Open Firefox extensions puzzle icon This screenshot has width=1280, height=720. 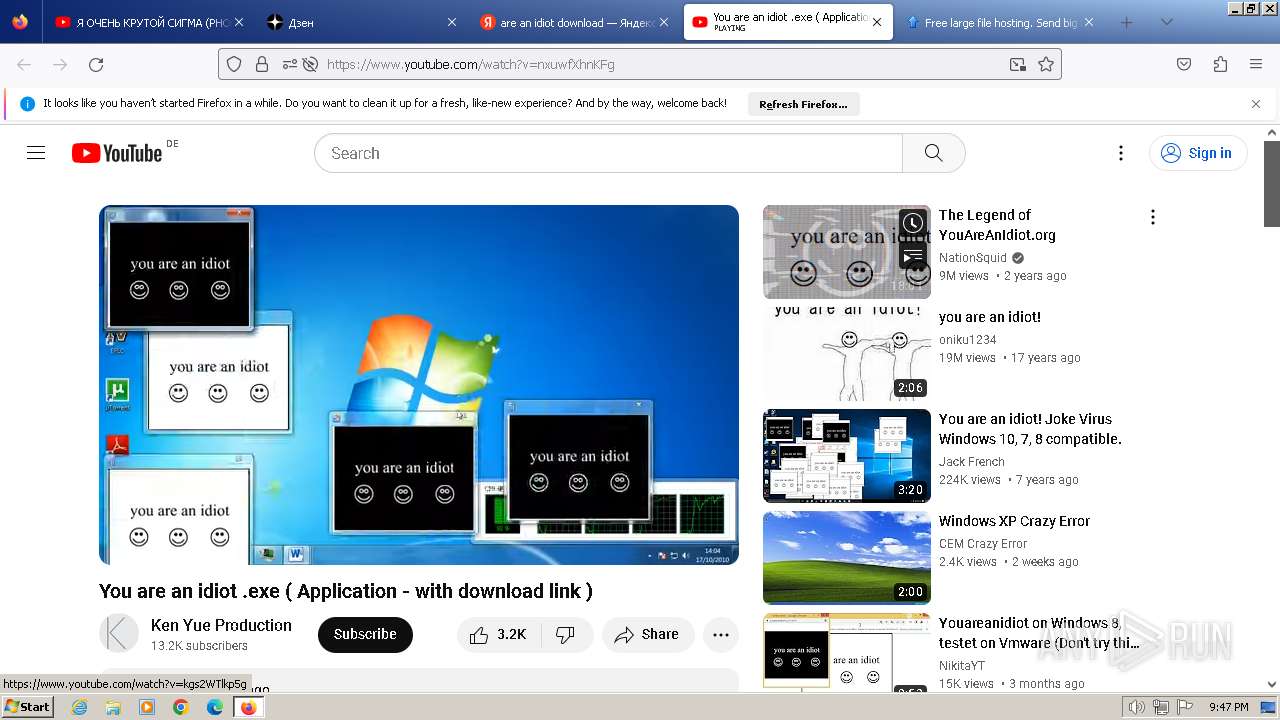pos(1220,64)
